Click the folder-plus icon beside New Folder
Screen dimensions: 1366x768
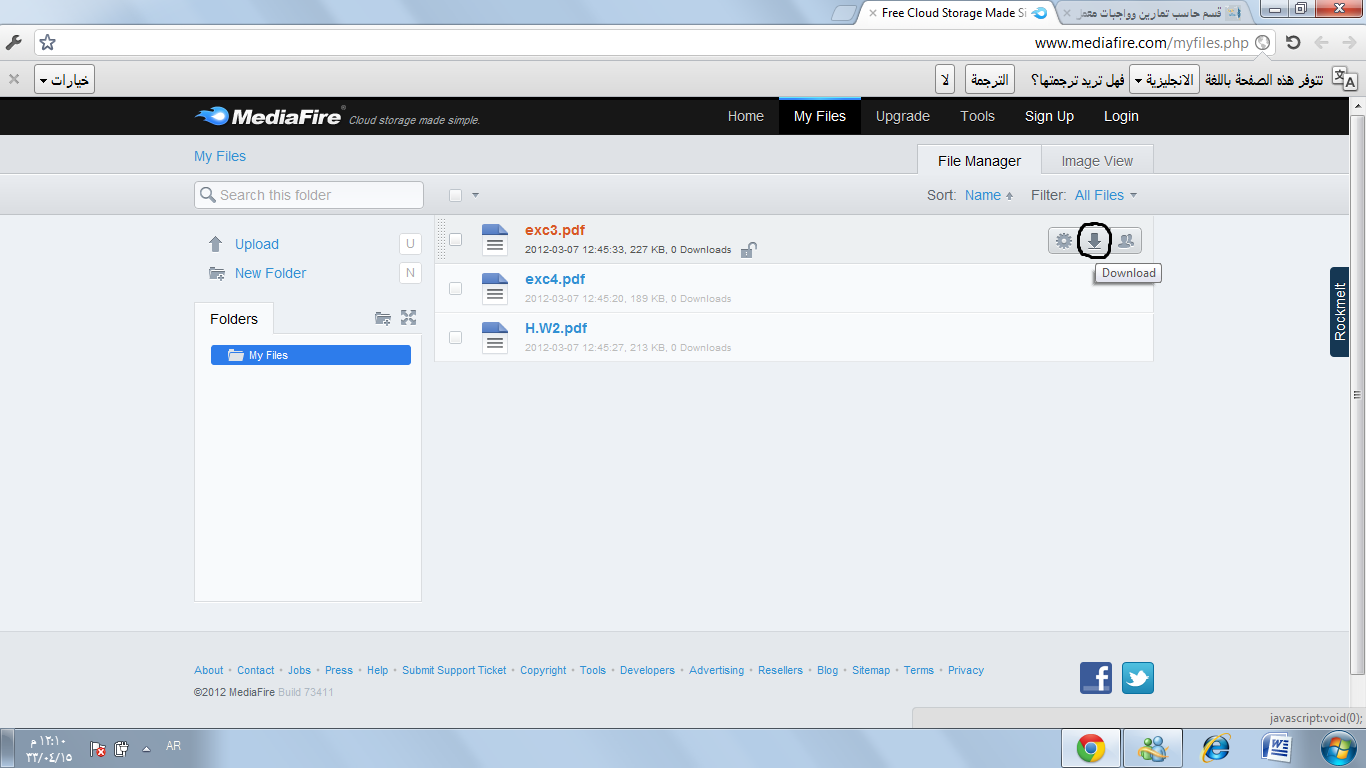coord(216,273)
